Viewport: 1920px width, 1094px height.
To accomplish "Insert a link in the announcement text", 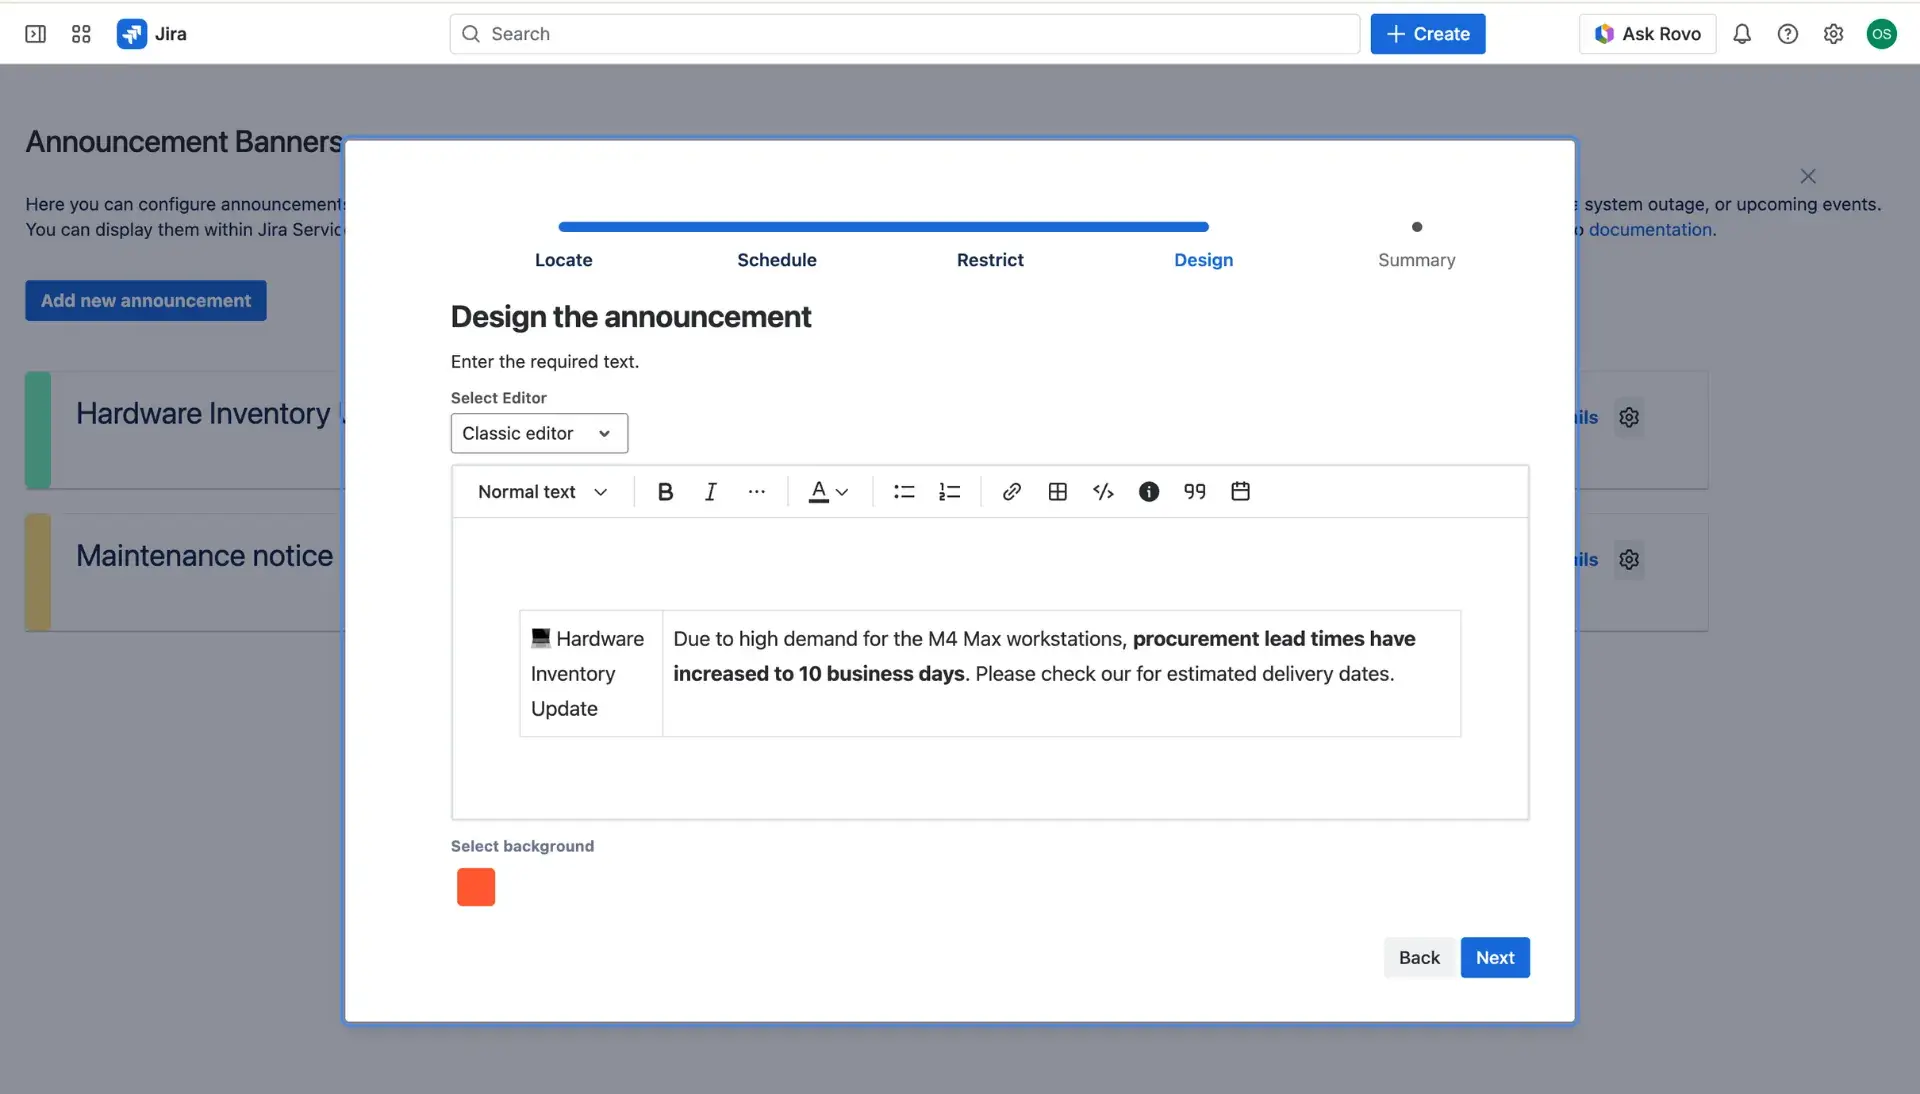I will coord(1011,491).
